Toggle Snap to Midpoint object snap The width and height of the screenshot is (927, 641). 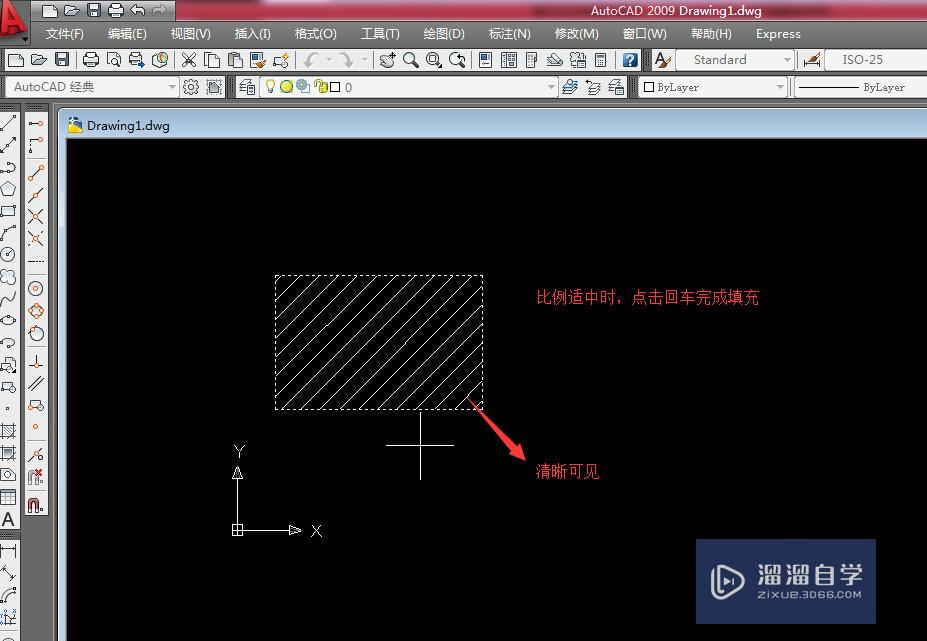[x=36, y=195]
